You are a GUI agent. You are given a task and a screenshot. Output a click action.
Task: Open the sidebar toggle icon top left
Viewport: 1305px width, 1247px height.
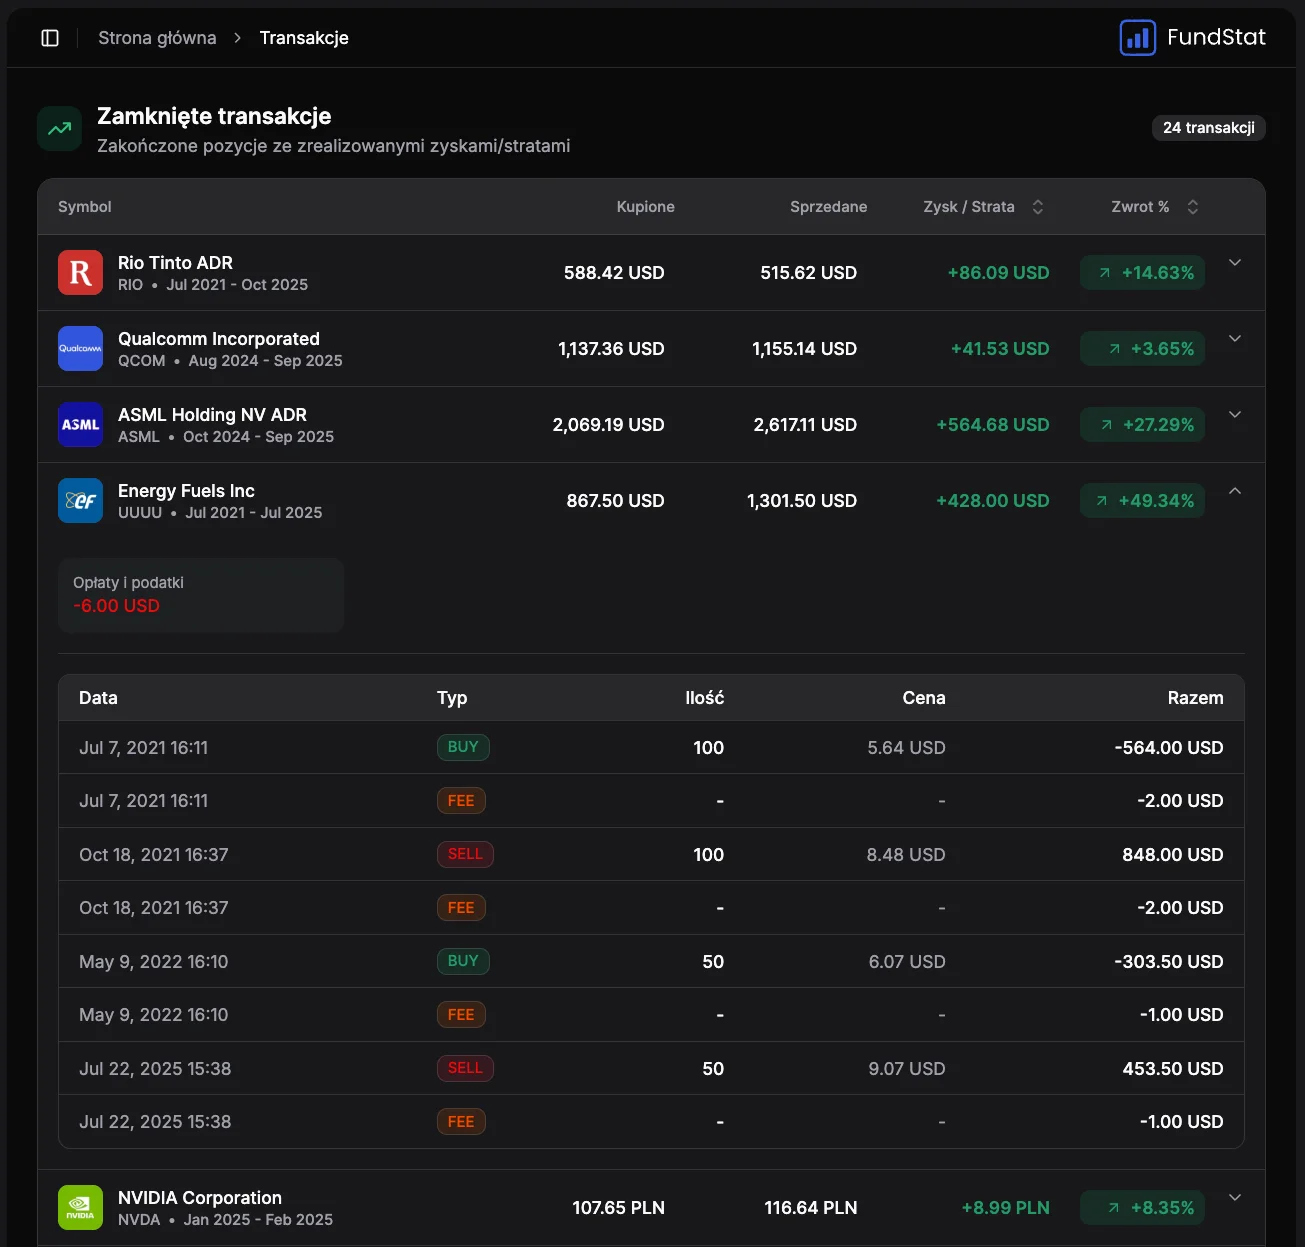click(x=50, y=37)
